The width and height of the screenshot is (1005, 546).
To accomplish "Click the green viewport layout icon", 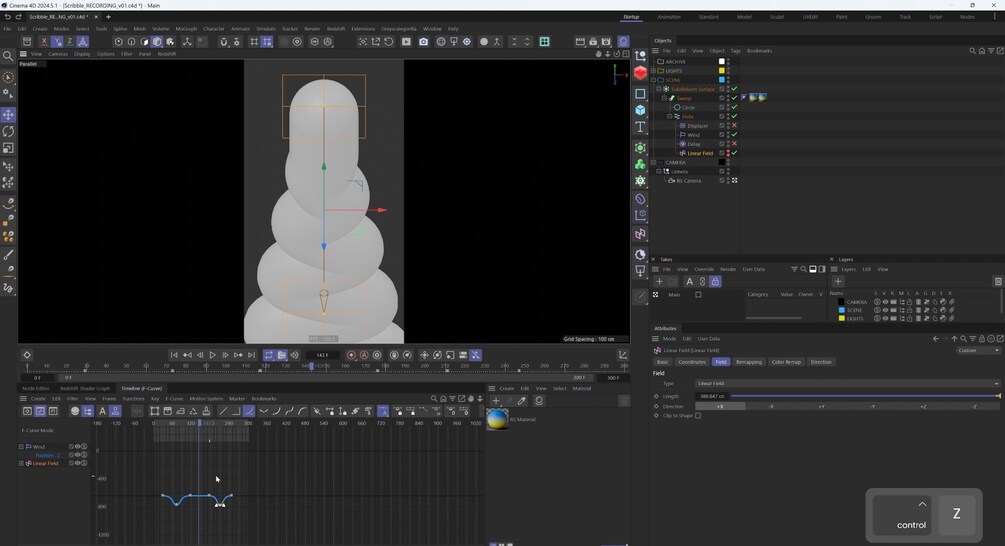I will pos(544,42).
